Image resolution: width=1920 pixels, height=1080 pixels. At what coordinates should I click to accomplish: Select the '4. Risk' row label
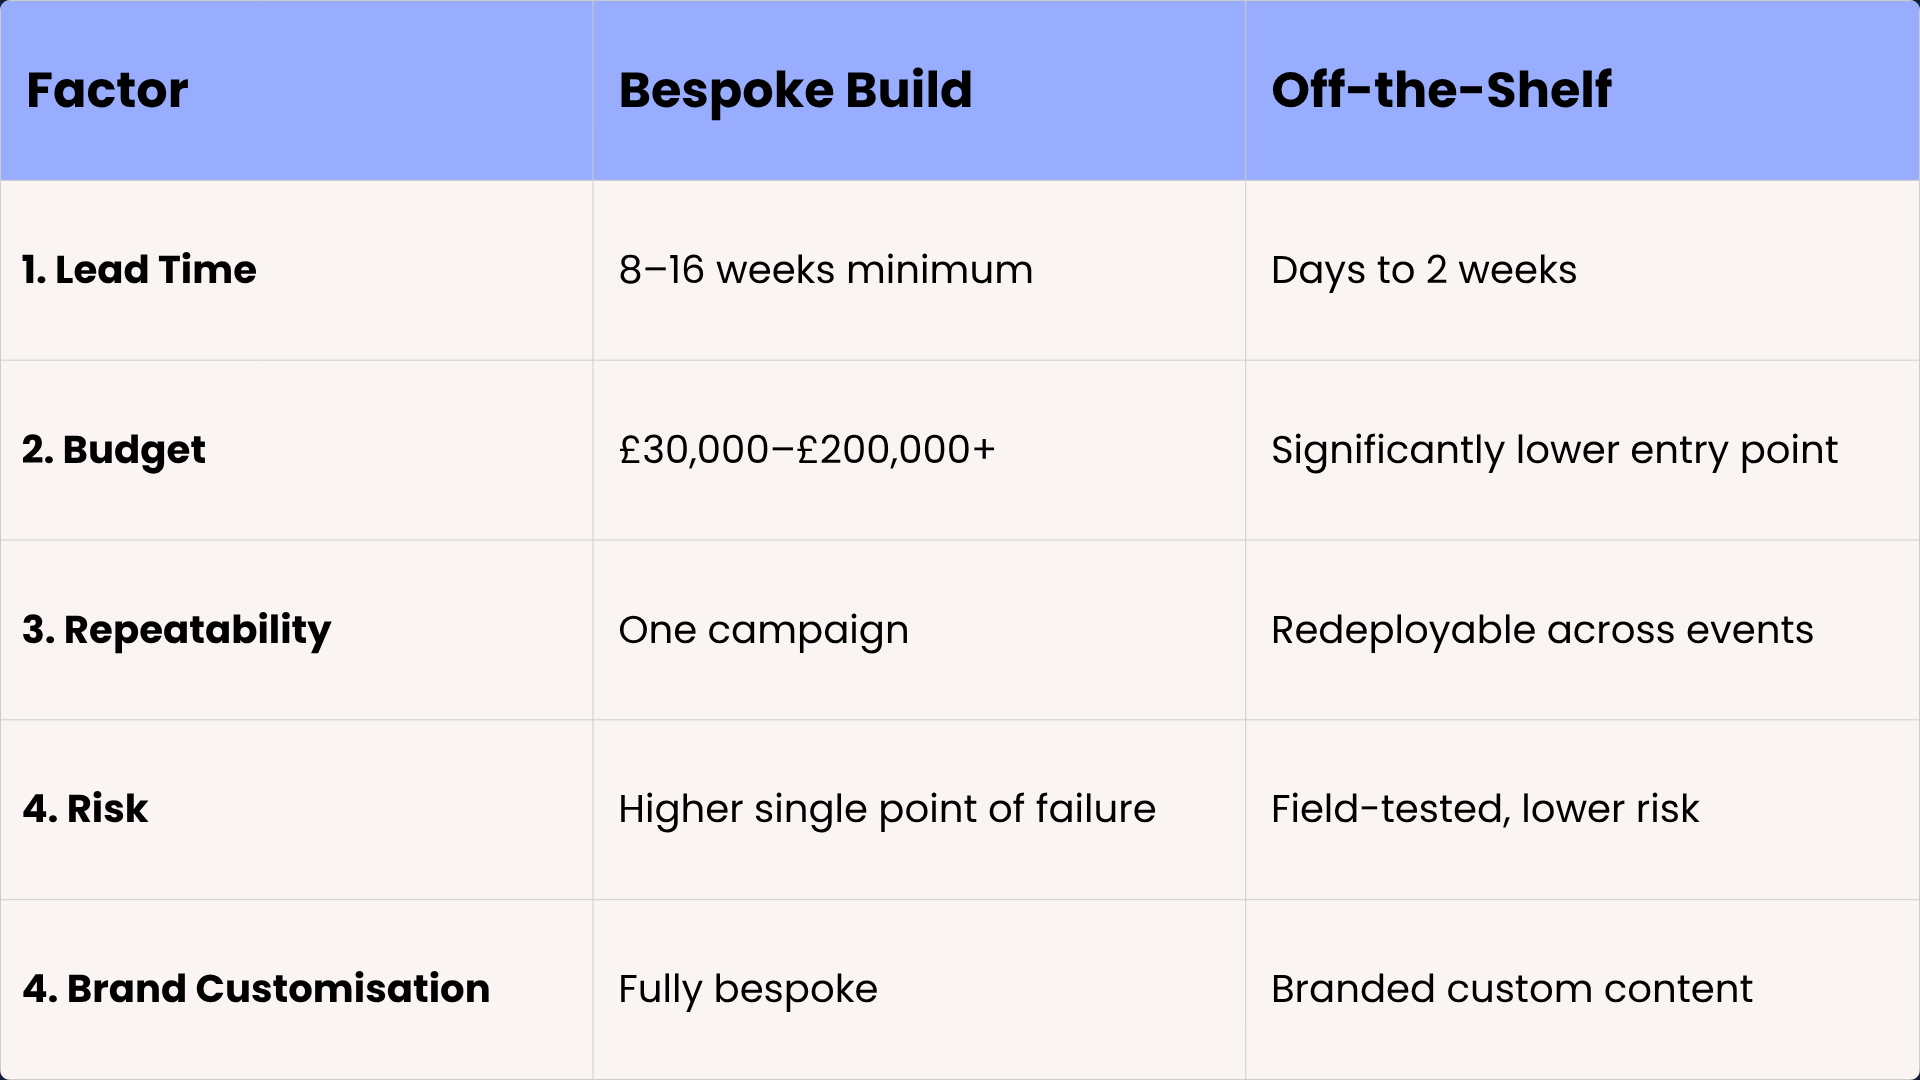pyautogui.click(x=85, y=809)
